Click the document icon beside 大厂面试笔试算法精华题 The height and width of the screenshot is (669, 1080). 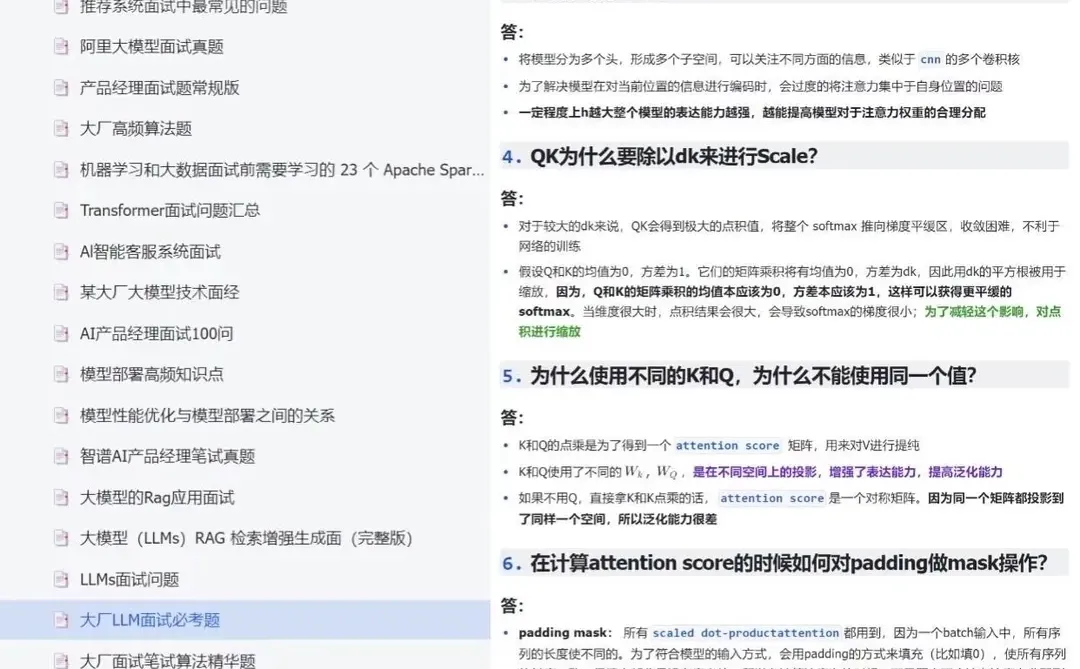[61, 660]
